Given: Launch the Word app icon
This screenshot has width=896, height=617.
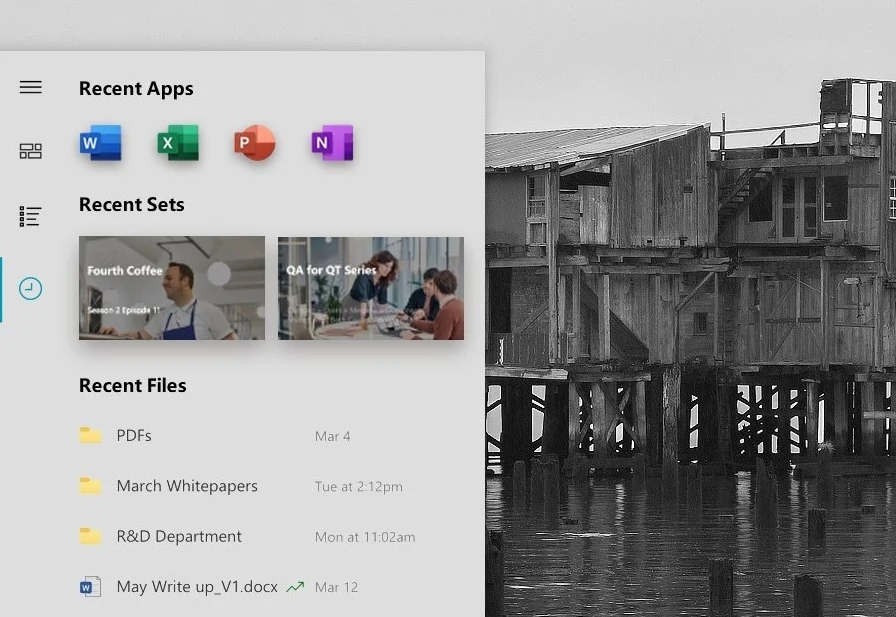Looking at the screenshot, I should click(101, 143).
